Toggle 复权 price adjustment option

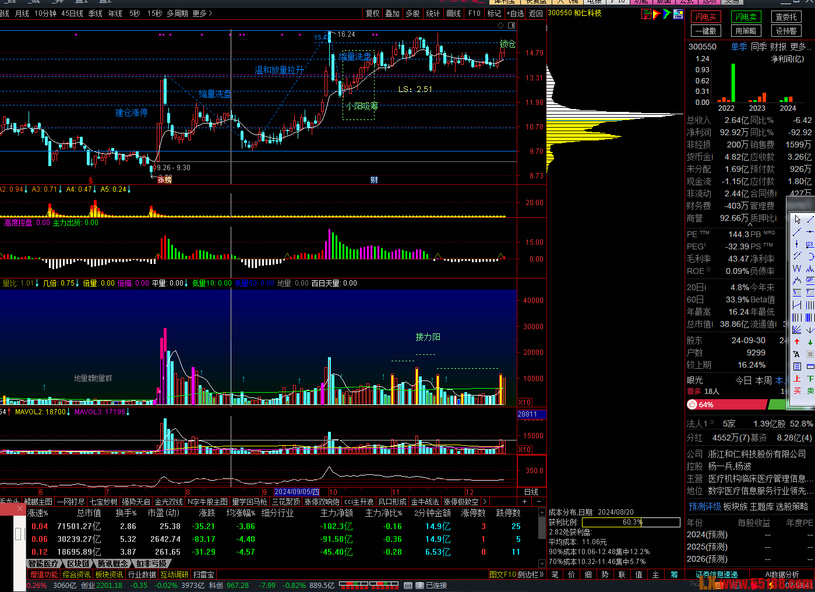click(372, 14)
